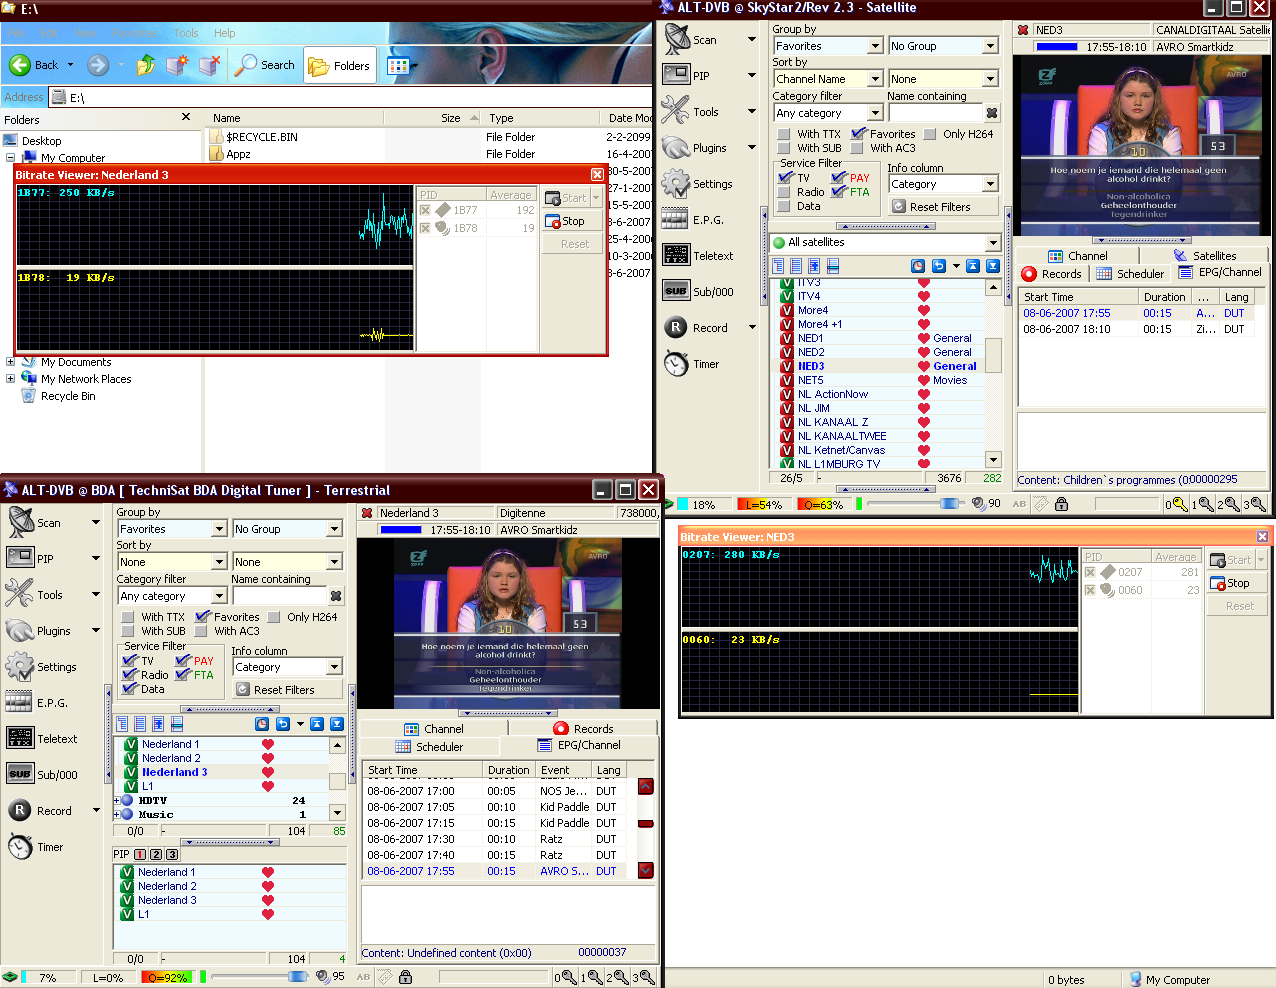Expand the Music group in Terrestrial channel list
This screenshot has width=1276, height=988.
click(117, 814)
